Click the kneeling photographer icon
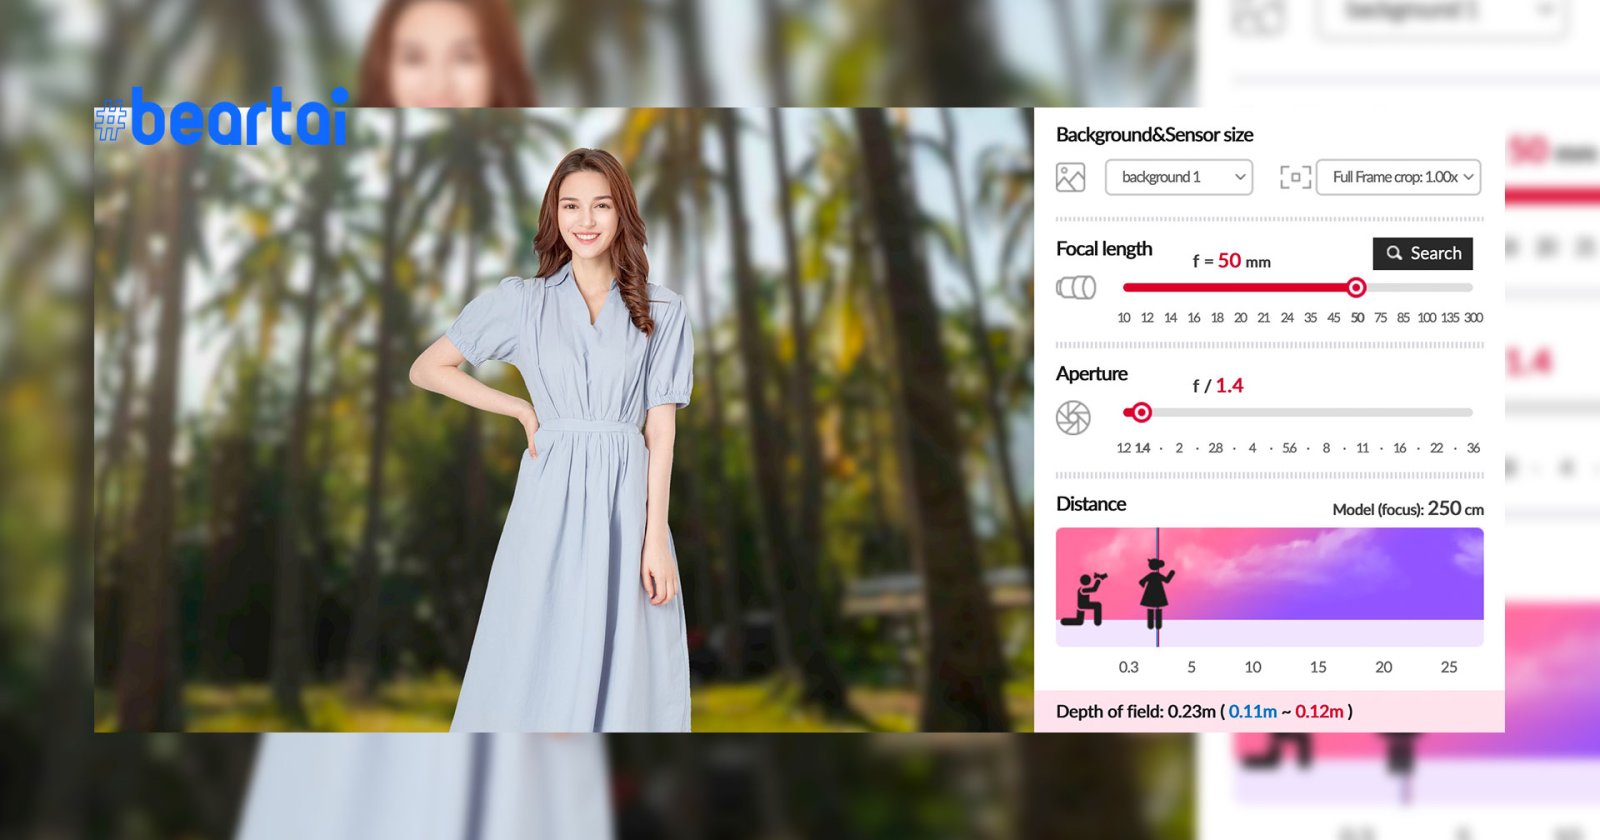This screenshot has width=1600, height=840. [x=1085, y=599]
